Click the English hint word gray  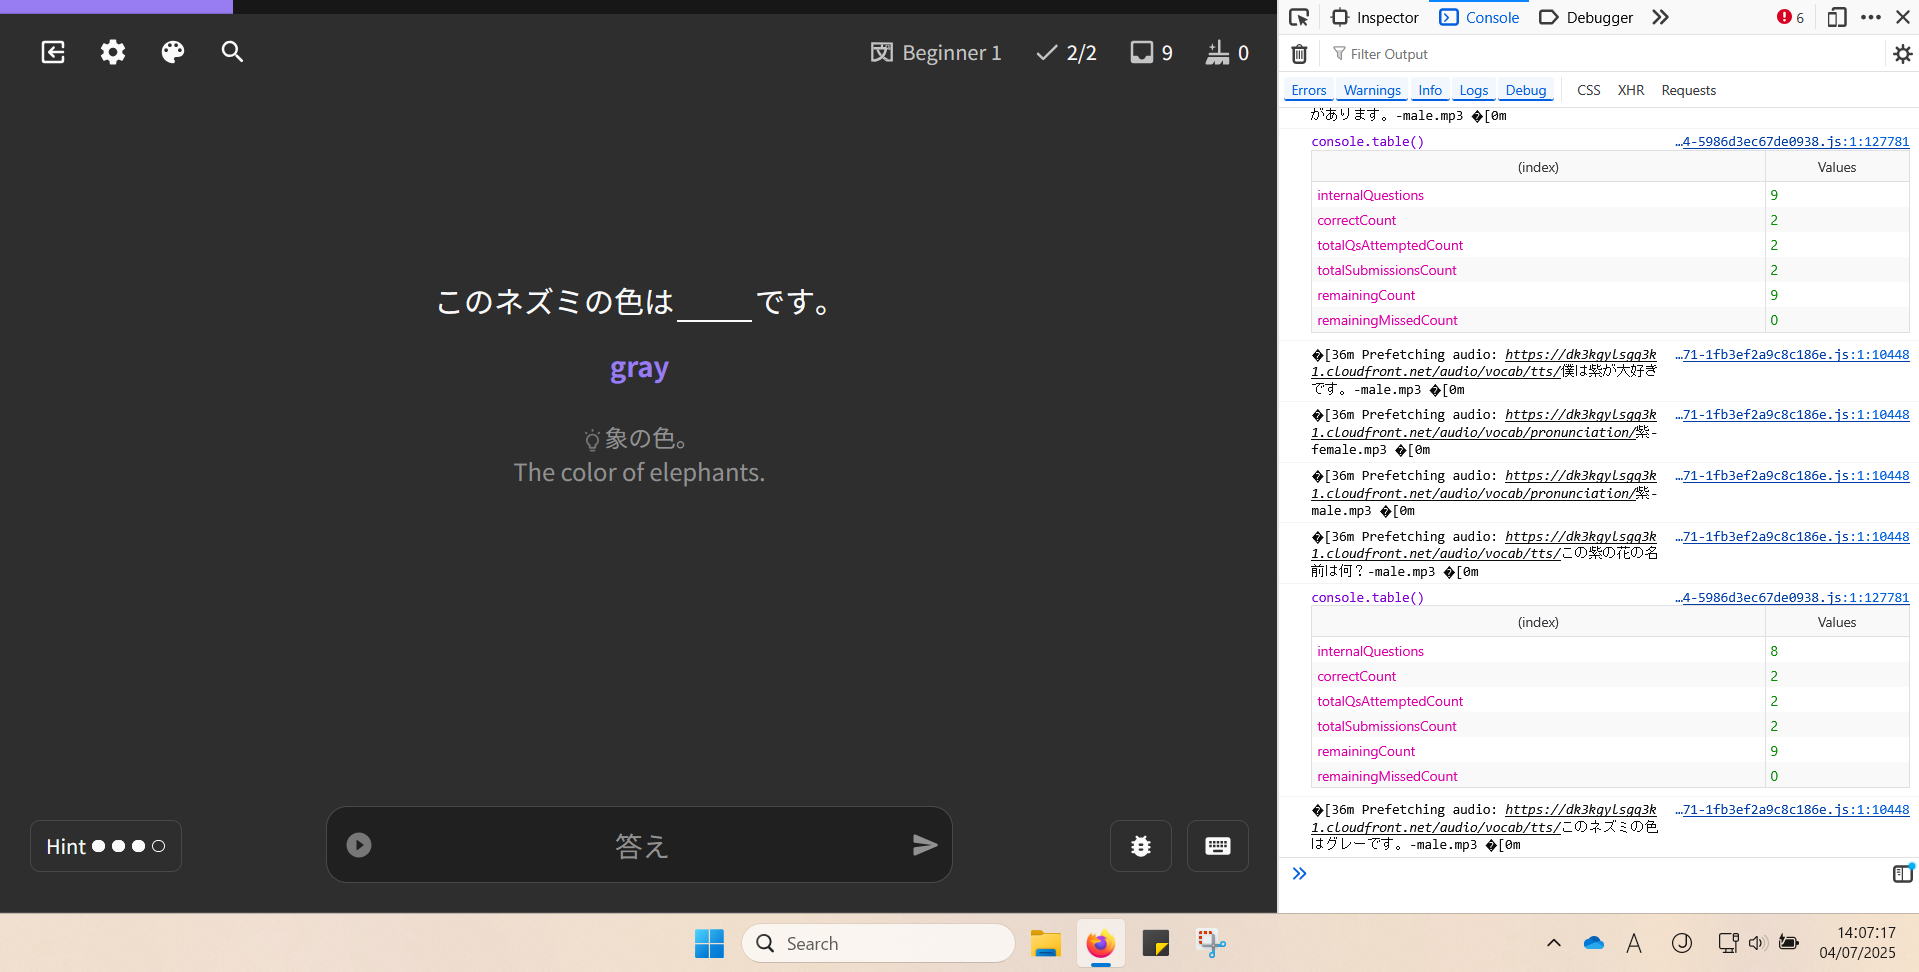[639, 369]
